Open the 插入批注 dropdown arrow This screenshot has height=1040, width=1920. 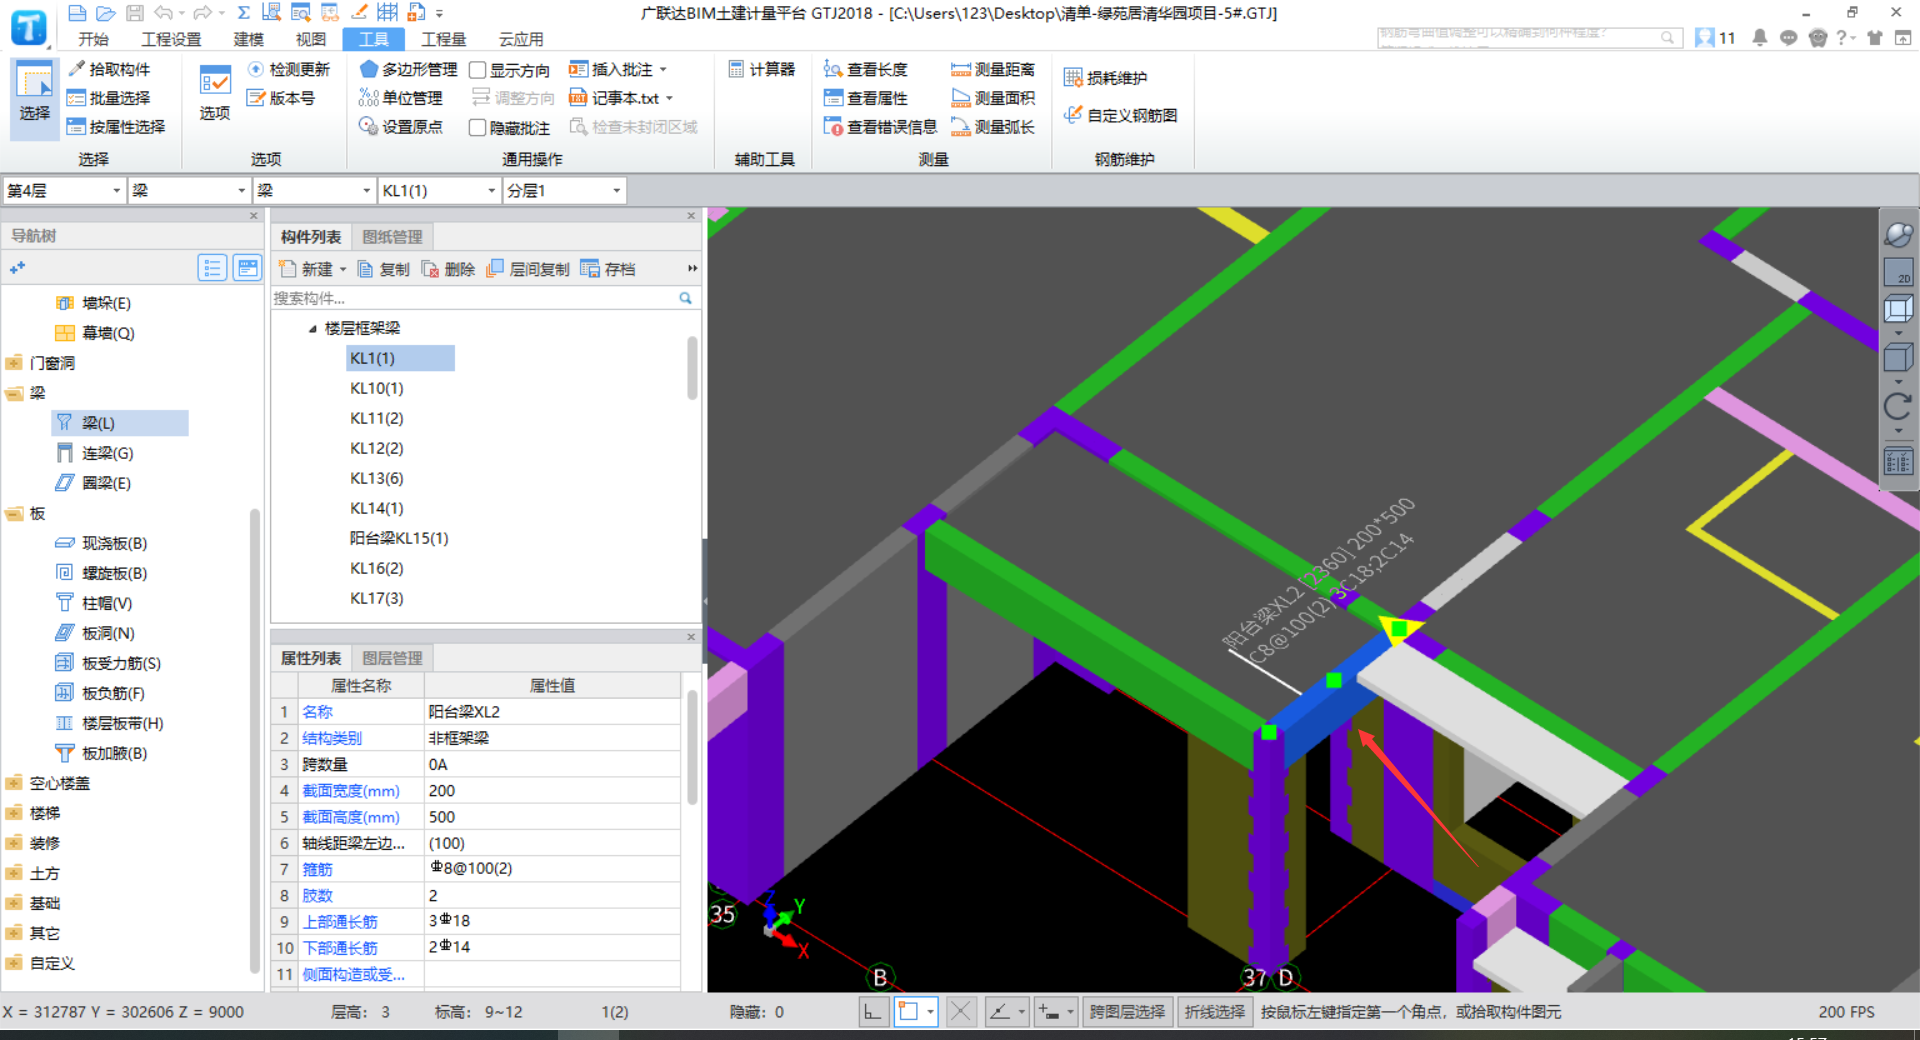(x=663, y=70)
